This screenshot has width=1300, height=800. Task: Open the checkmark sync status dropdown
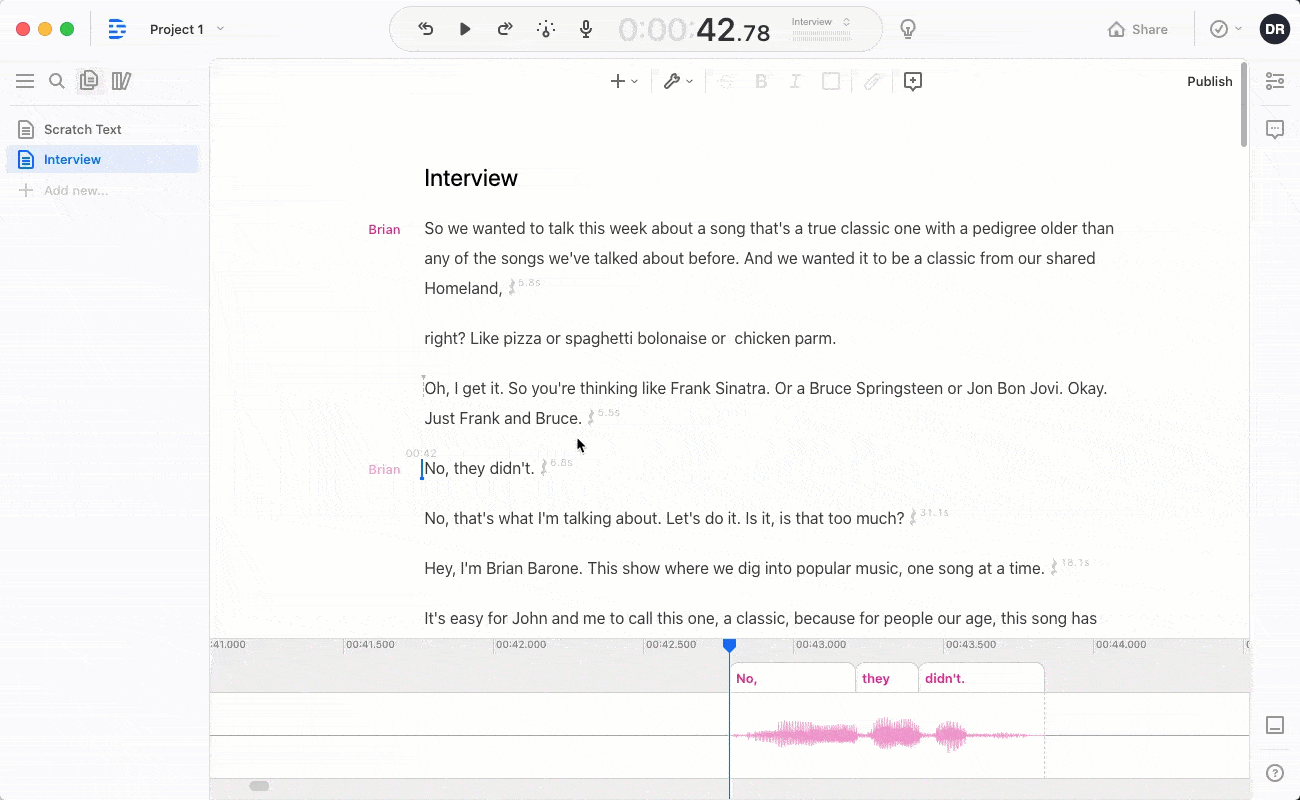(1226, 29)
